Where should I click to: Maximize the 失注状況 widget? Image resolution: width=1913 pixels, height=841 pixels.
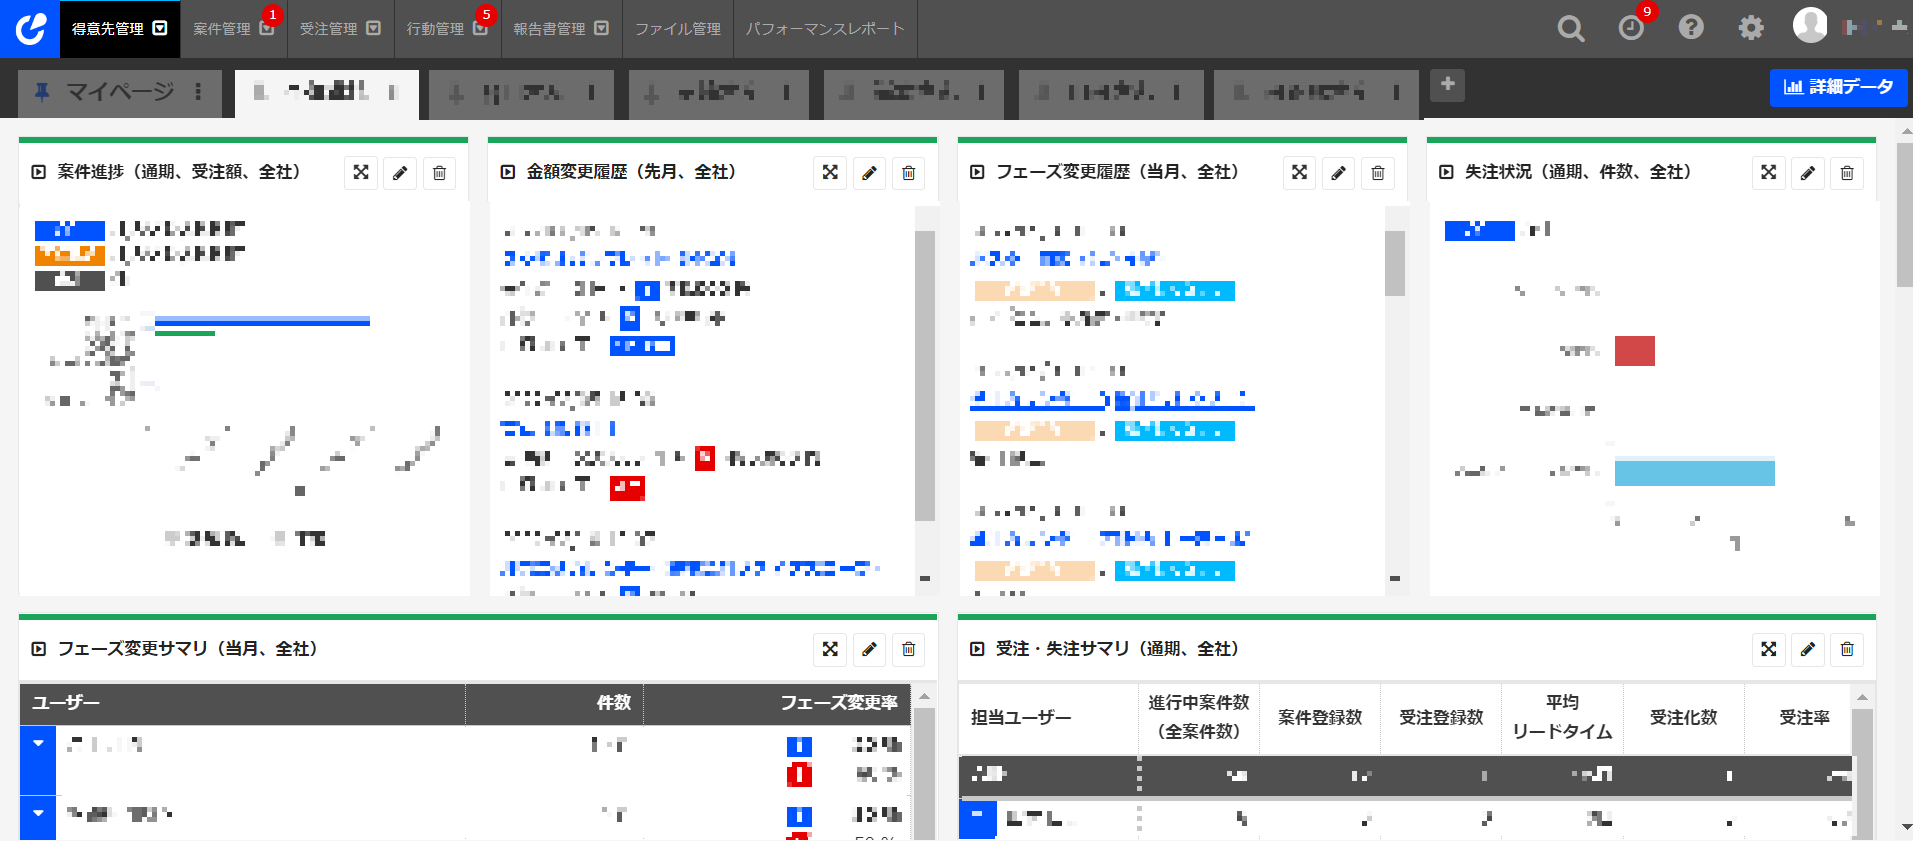click(1769, 173)
